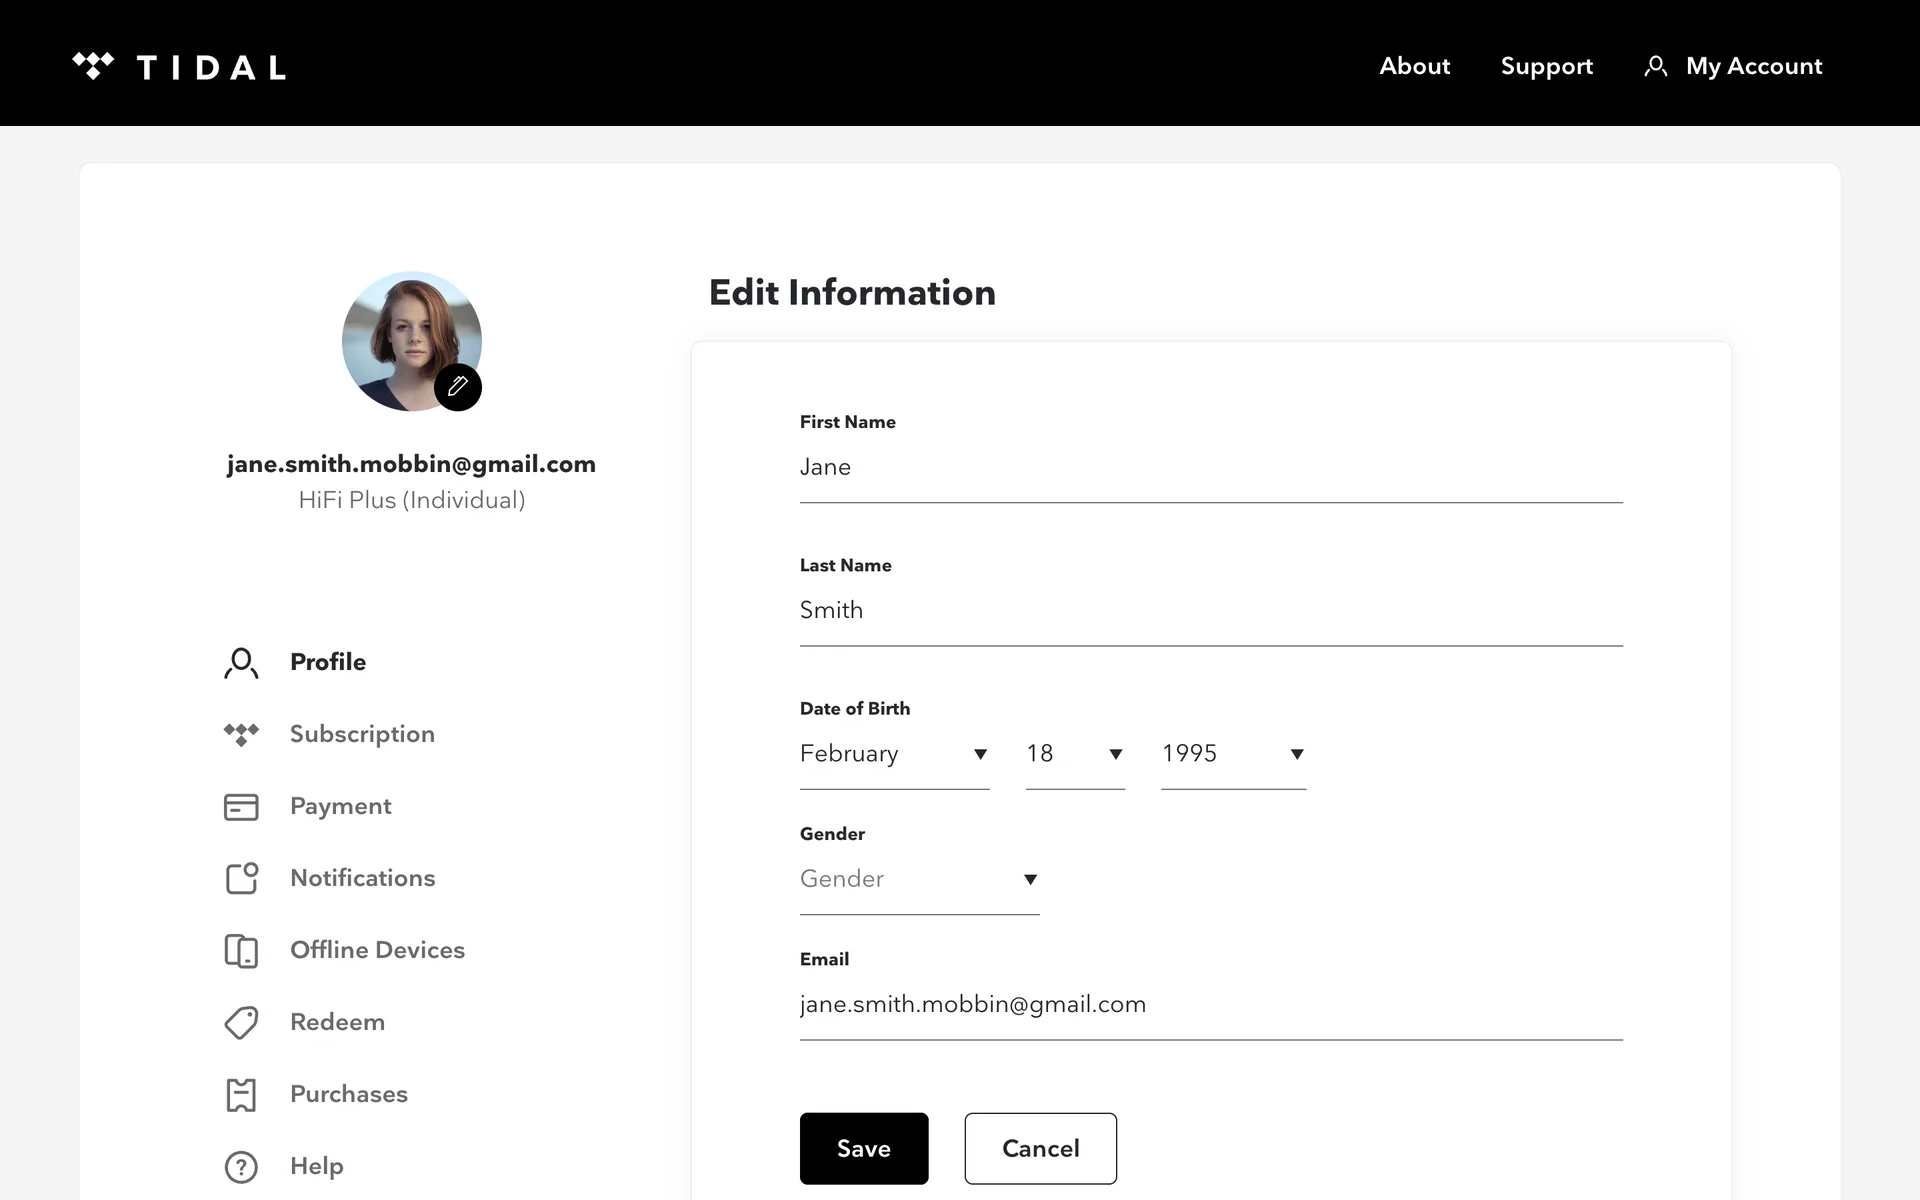The height and width of the screenshot is (1200, 1920).
Task: Expand the Gender dropdown
Action: pyautogui.click(x=918, y=879)
